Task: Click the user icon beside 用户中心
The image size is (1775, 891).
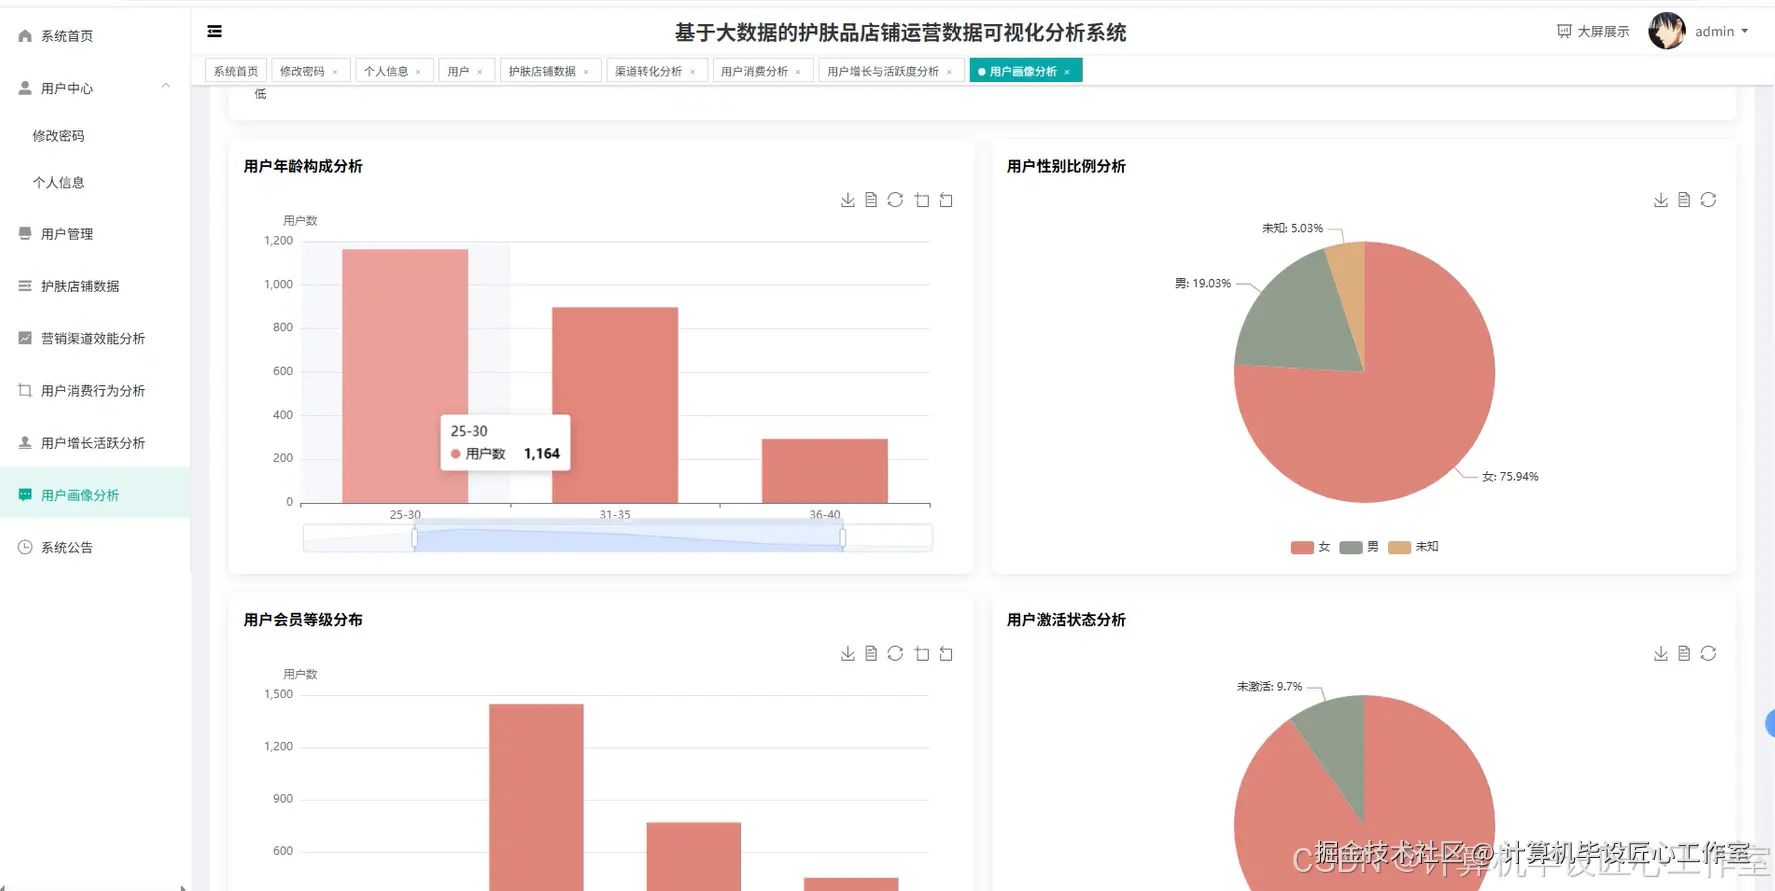Action: click(25, 88)
